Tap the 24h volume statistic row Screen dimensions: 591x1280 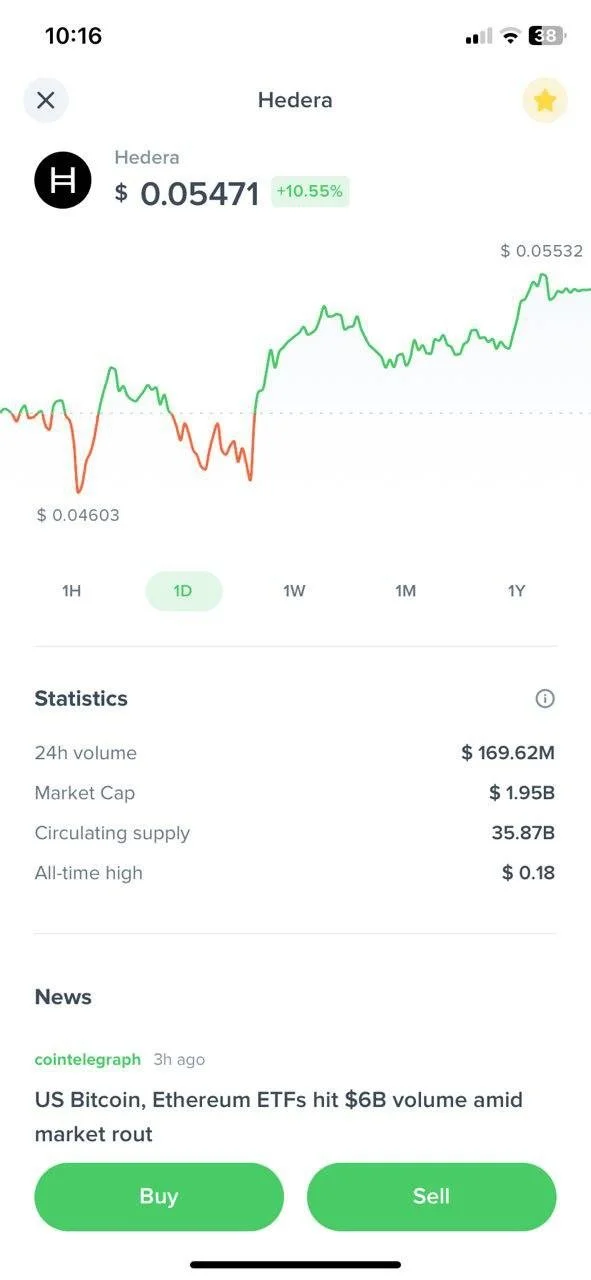pos(295,753)
